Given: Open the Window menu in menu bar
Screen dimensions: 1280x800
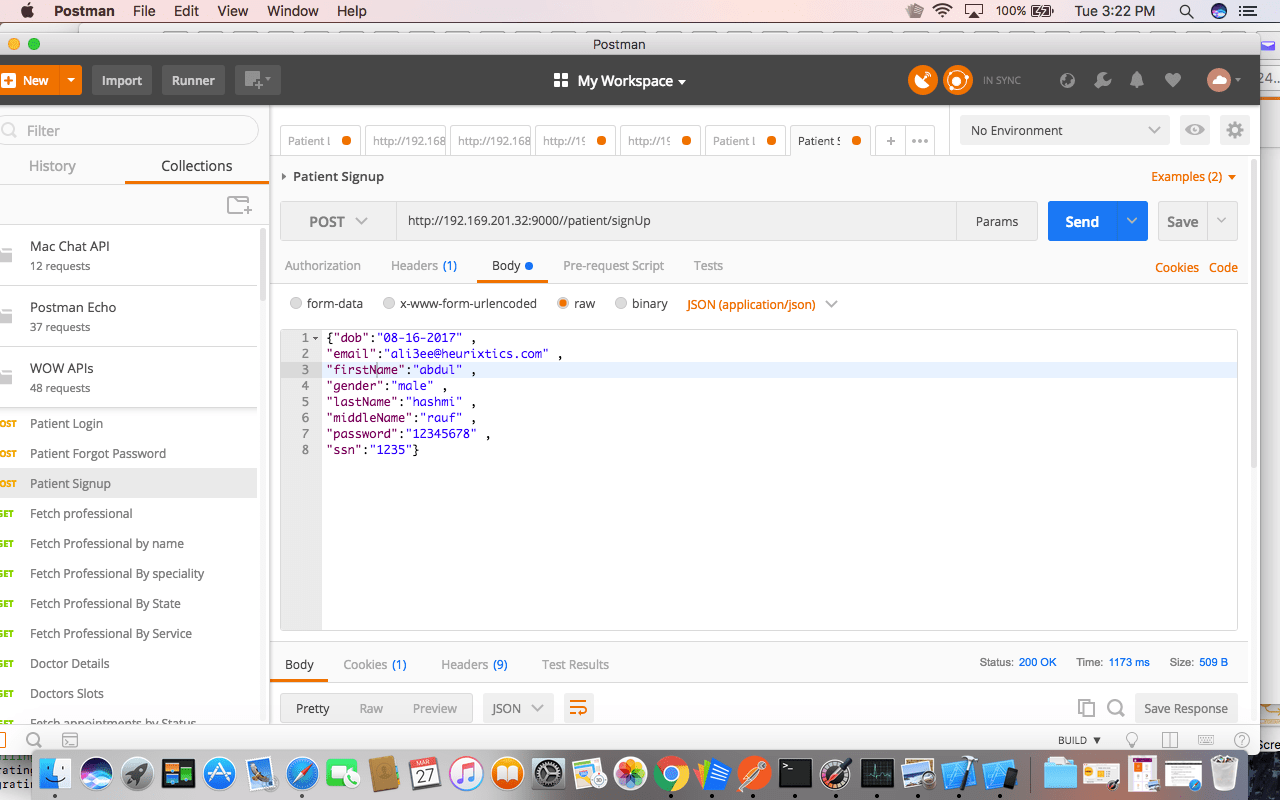Looking at the screenshot, I should 293,11.
